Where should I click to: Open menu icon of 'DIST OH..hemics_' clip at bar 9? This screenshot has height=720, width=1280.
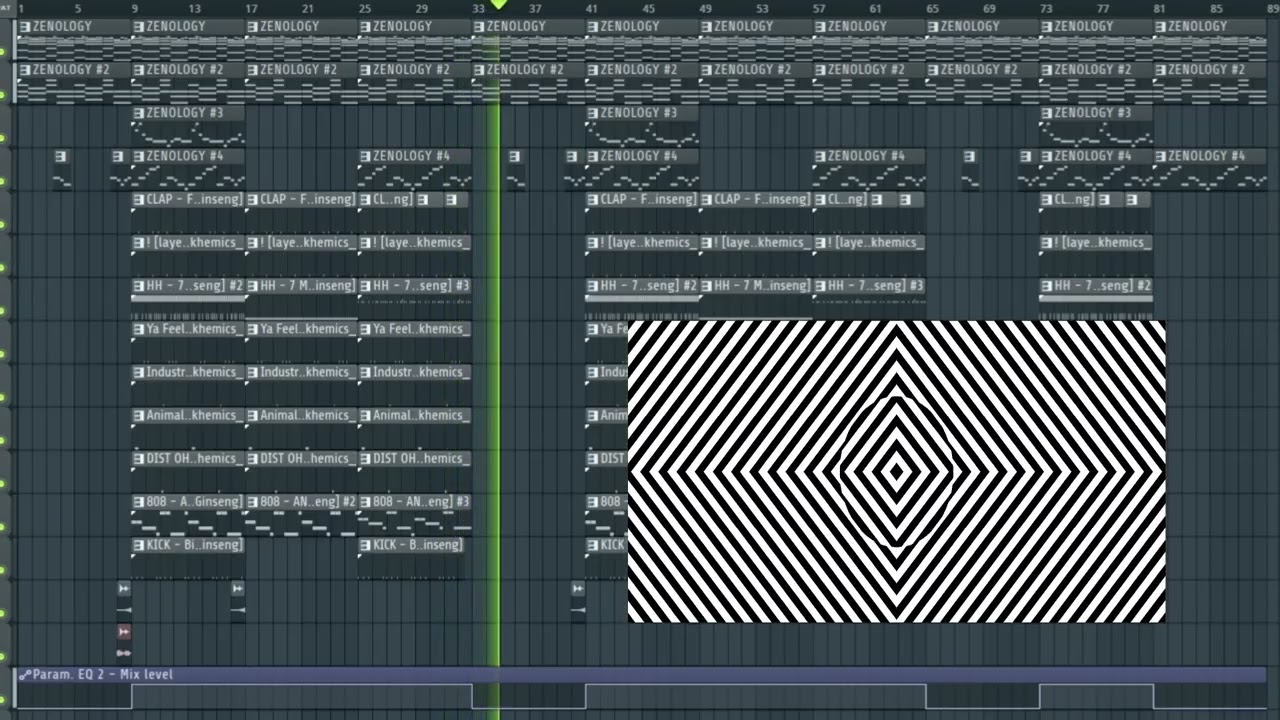point(139,458)
